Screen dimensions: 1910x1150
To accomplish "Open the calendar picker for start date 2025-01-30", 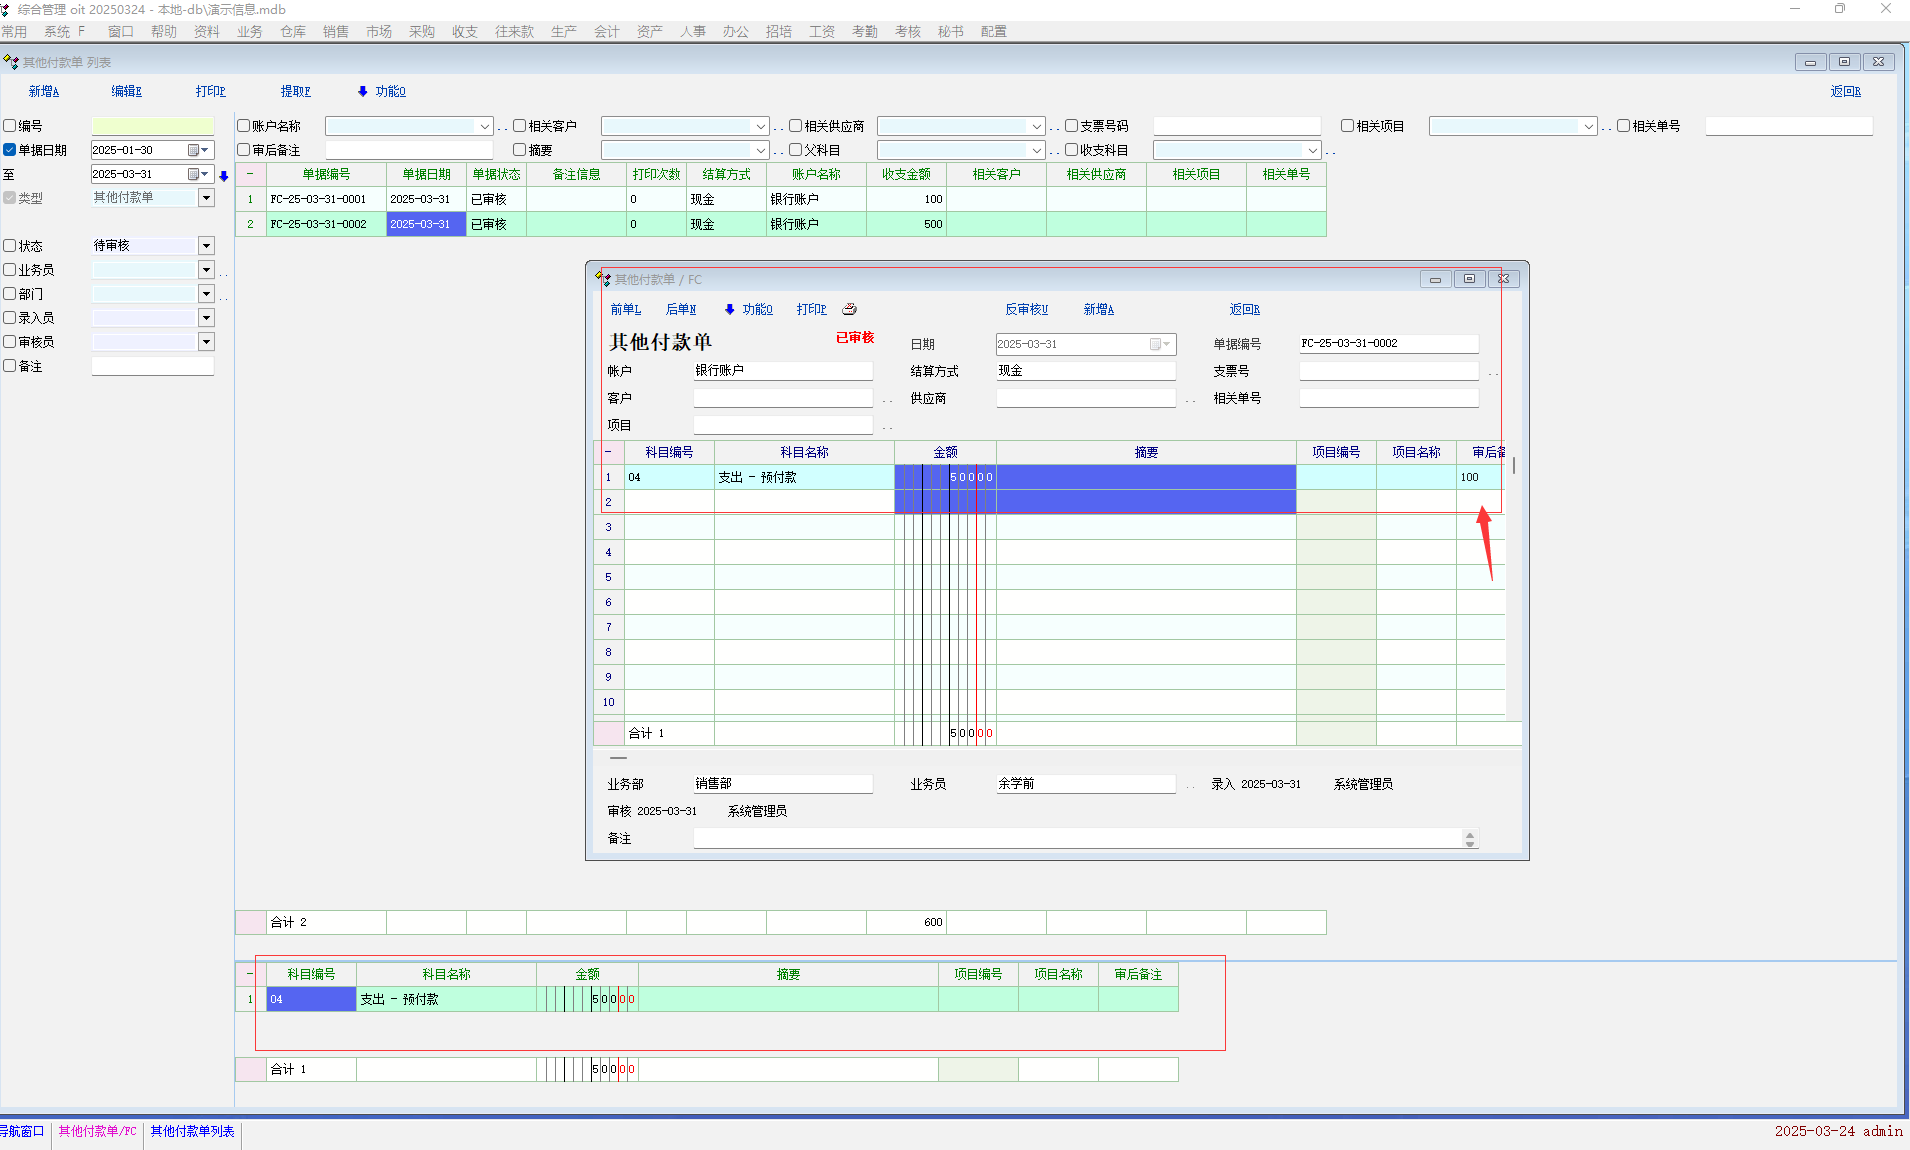I will [x=194, y=150].
